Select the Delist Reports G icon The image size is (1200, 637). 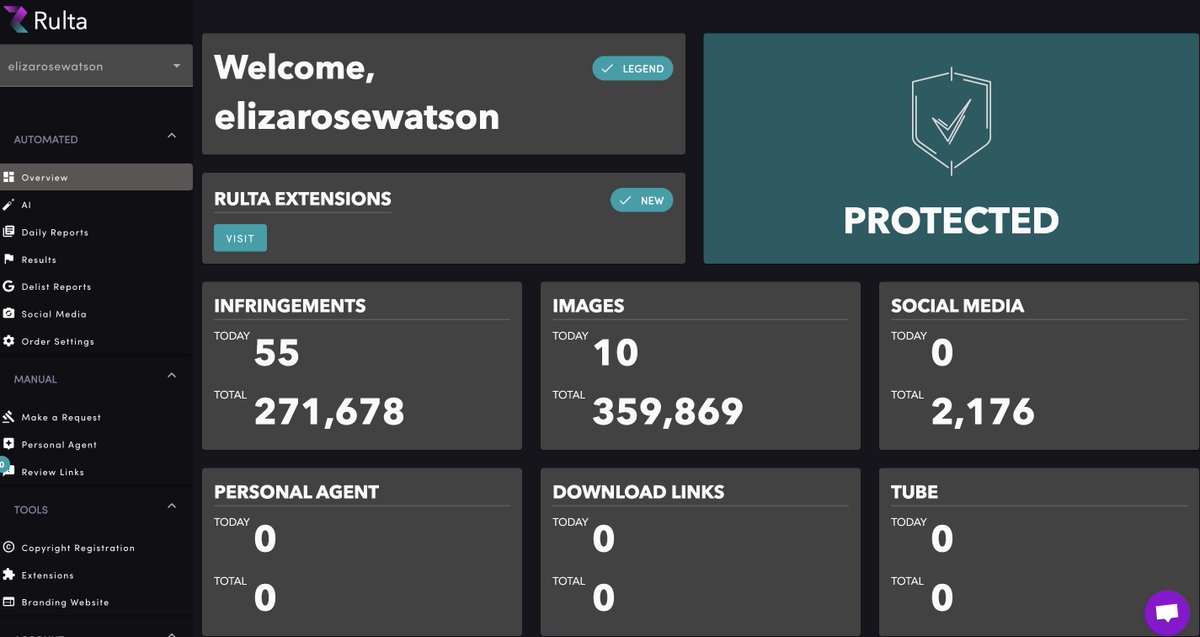click(9, 286)
